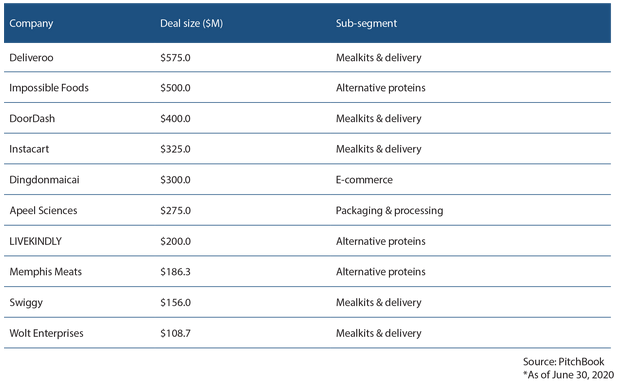Click the As of June 30, 2020 note
The height and width of the screenshot is (390, 630).
pos(568,375)
